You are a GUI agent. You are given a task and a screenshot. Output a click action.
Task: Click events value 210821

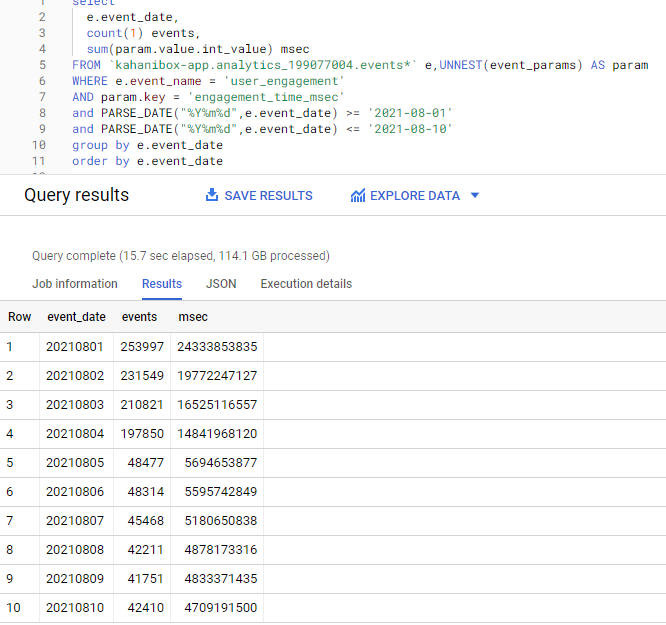pyautogui.click(x=142, y=404)
